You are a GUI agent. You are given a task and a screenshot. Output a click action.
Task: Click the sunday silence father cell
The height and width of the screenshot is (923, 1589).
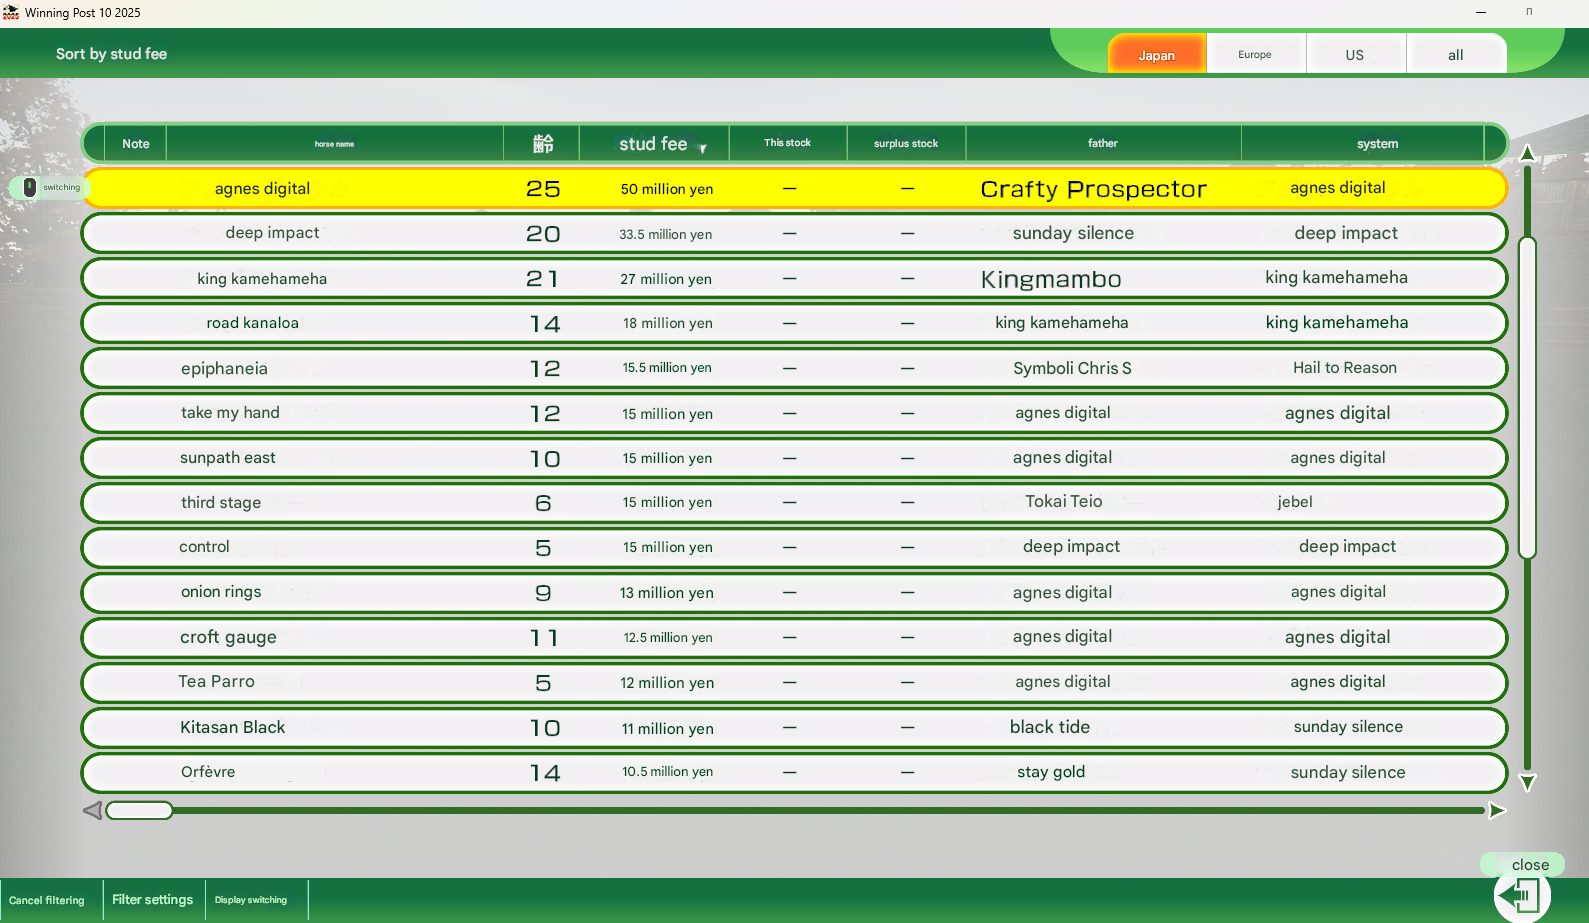[1073, 233]
